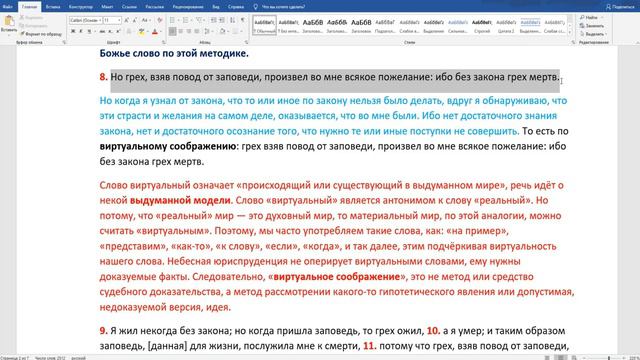Viewport: 640px width, 360px height.
Task: Click the Поделиться (Share) person icon
Action: 608,7
